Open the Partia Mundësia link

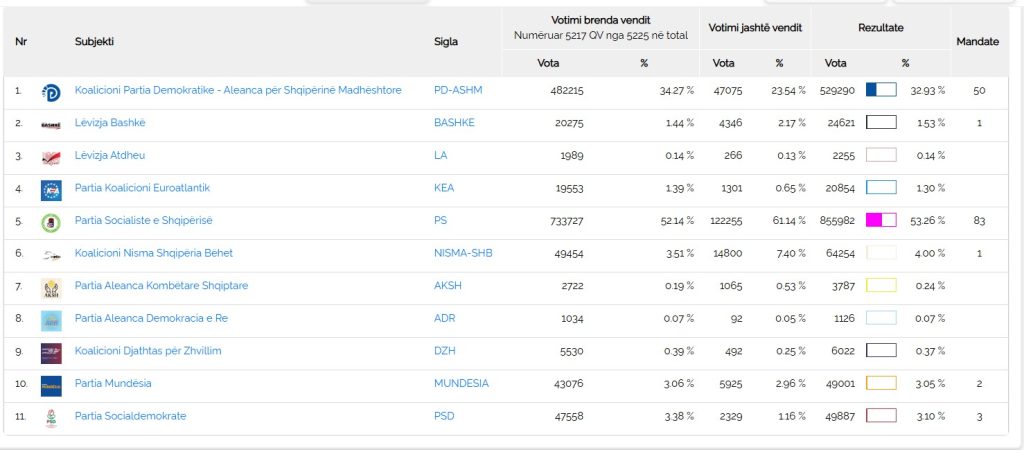click(113, 383)
